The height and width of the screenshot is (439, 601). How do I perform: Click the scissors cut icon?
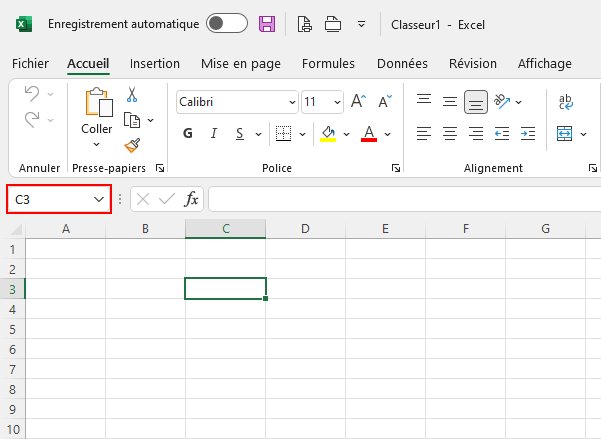(x=132, y=94)
